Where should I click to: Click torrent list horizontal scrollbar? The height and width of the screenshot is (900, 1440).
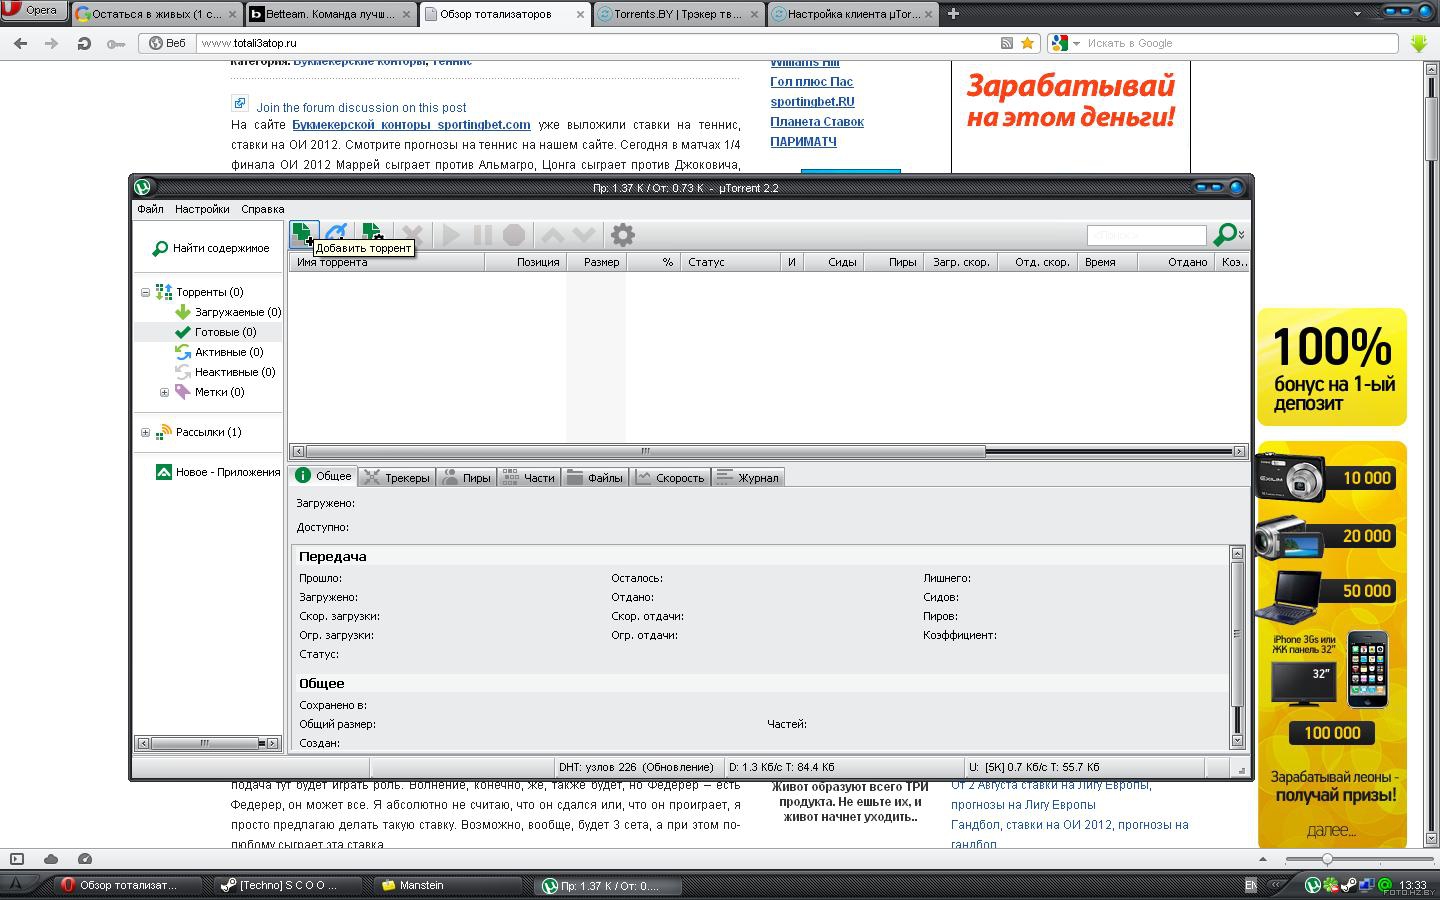767,451
